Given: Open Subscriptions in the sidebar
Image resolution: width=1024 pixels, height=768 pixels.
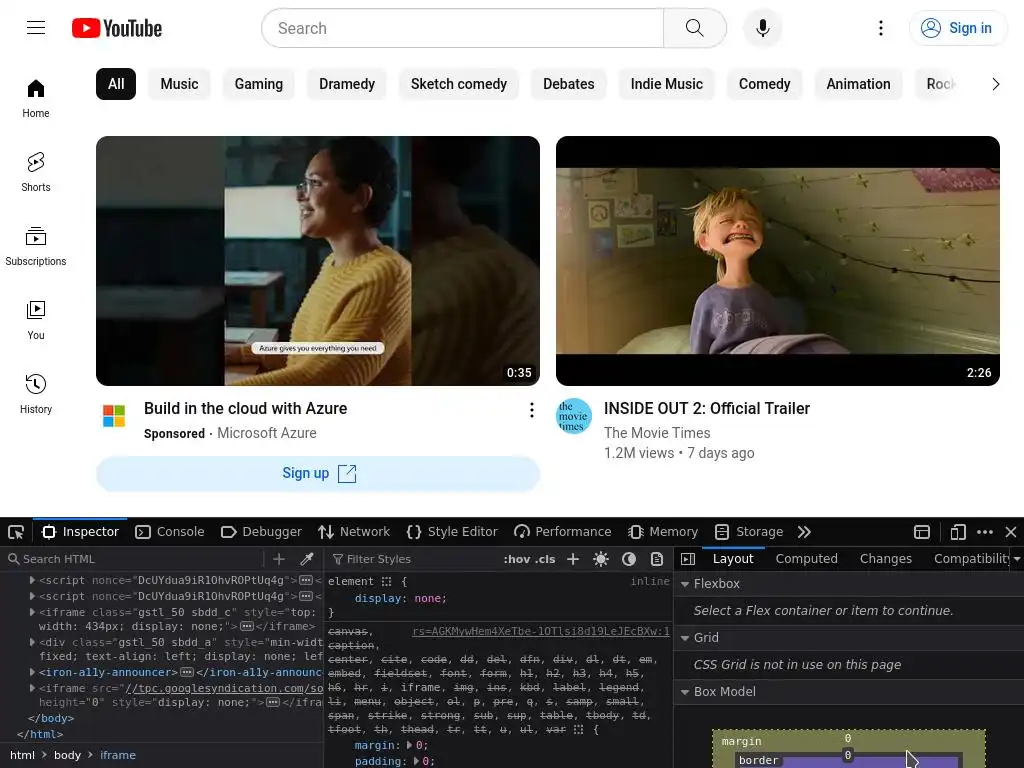Looking at the screenshot, I should point(36,246).
